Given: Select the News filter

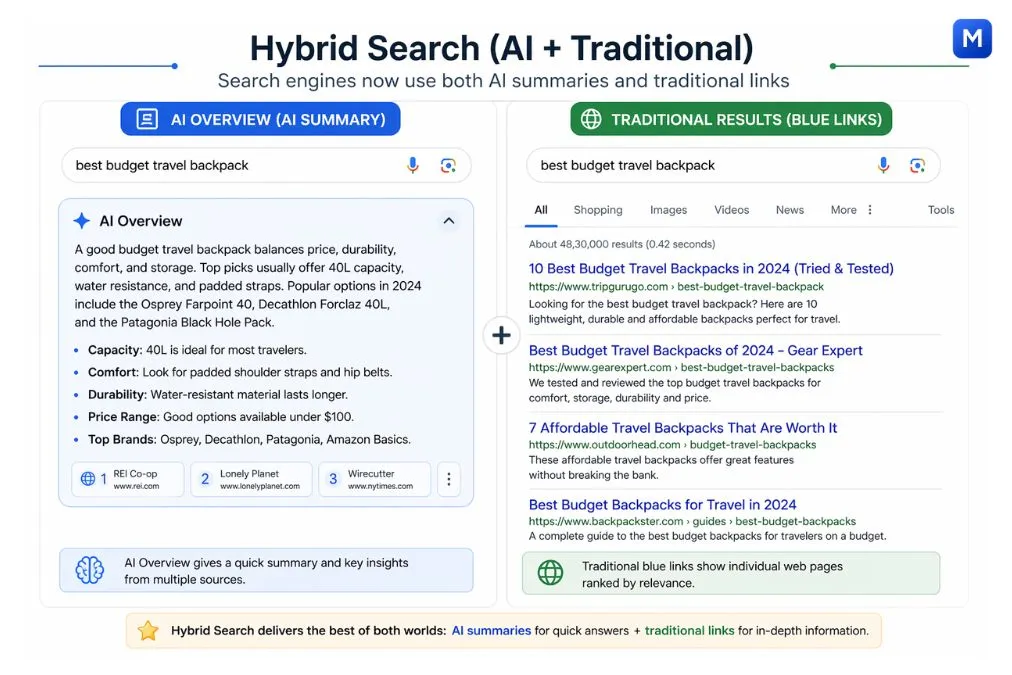Looking at the screenshot, I should [789, 210].
